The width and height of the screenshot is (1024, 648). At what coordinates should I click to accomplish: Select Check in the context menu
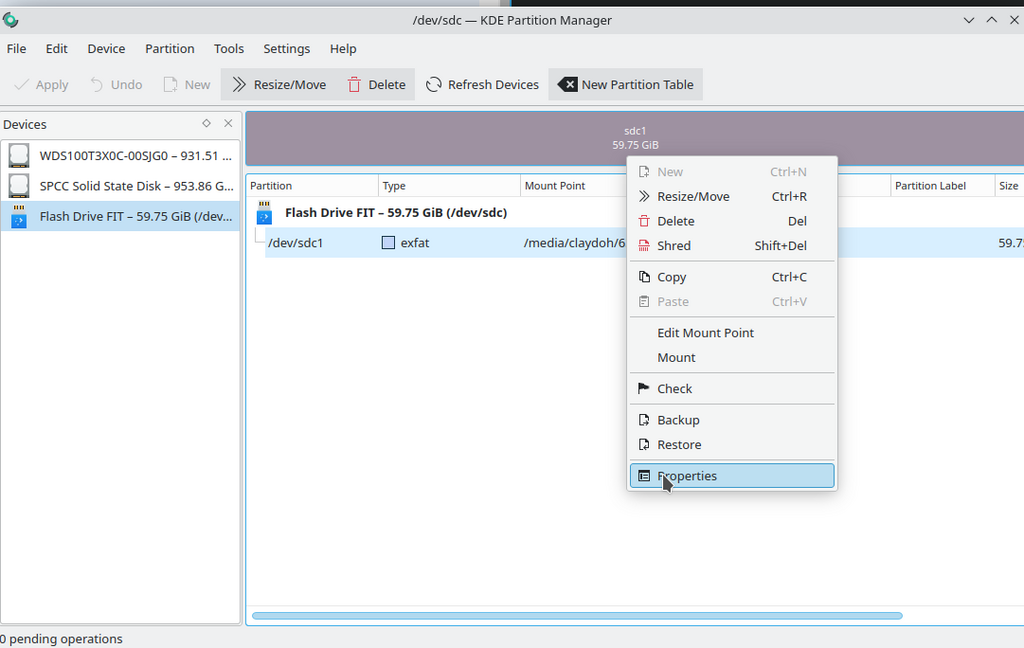pos(674,389)
